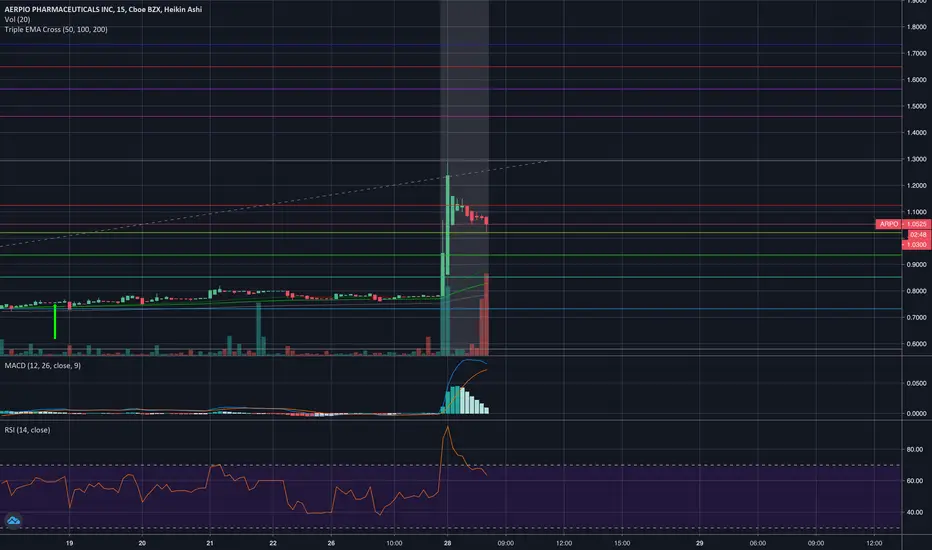Click the 1.8000 price axis label

click(917, 27)
